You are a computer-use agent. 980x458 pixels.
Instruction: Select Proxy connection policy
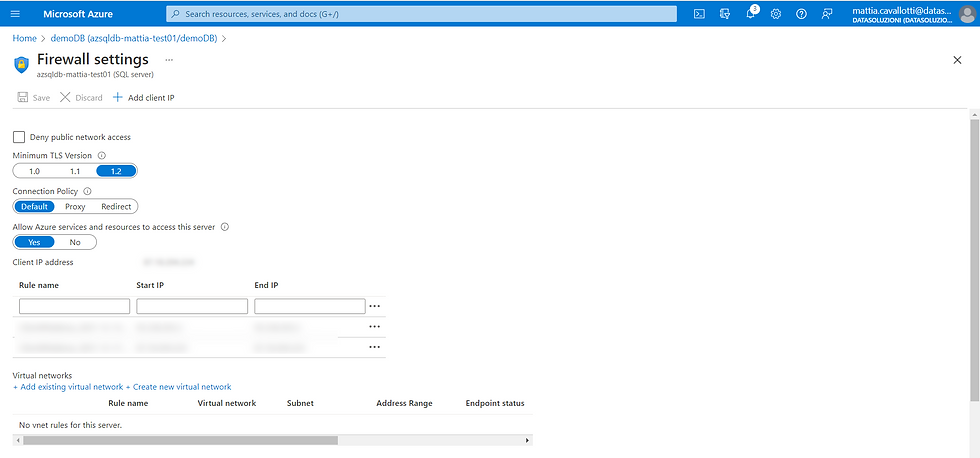coord(75,207)
